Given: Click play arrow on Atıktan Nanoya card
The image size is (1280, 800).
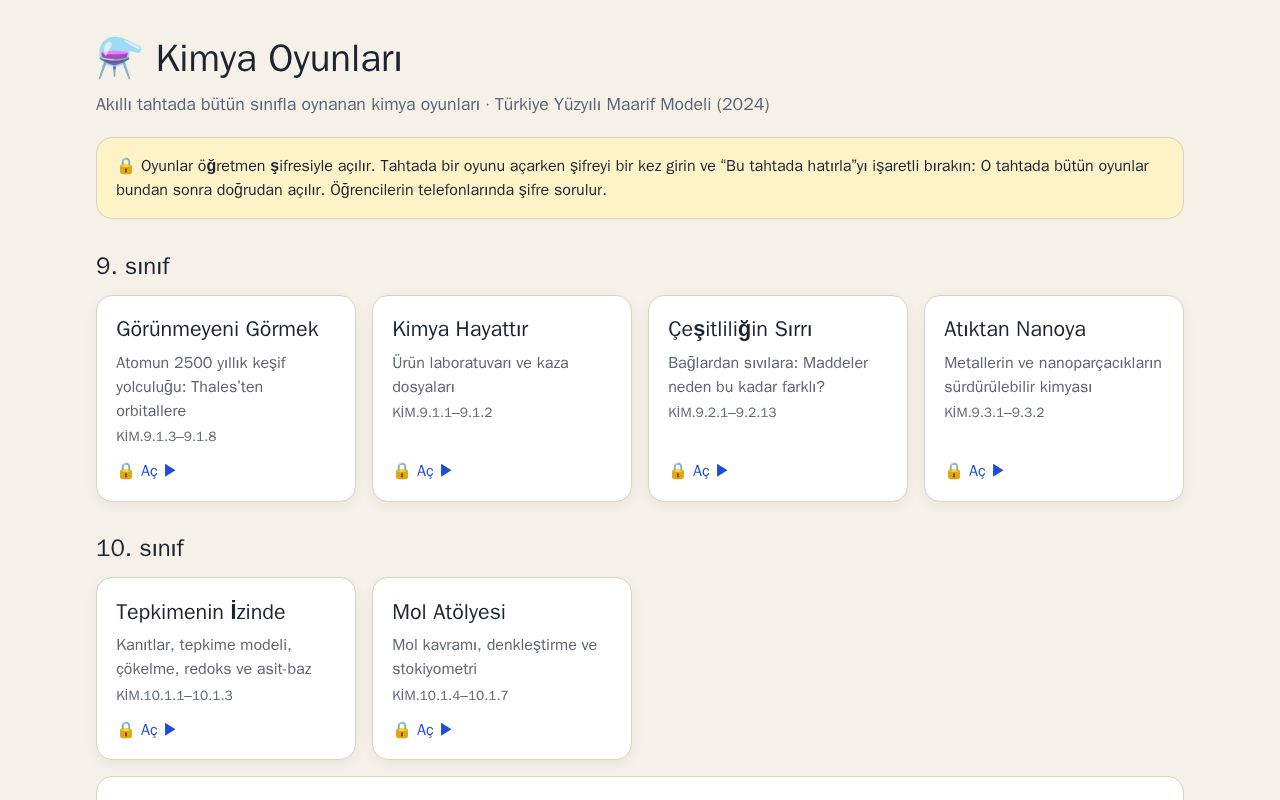Looking at the screenshot, I should 998,471.
